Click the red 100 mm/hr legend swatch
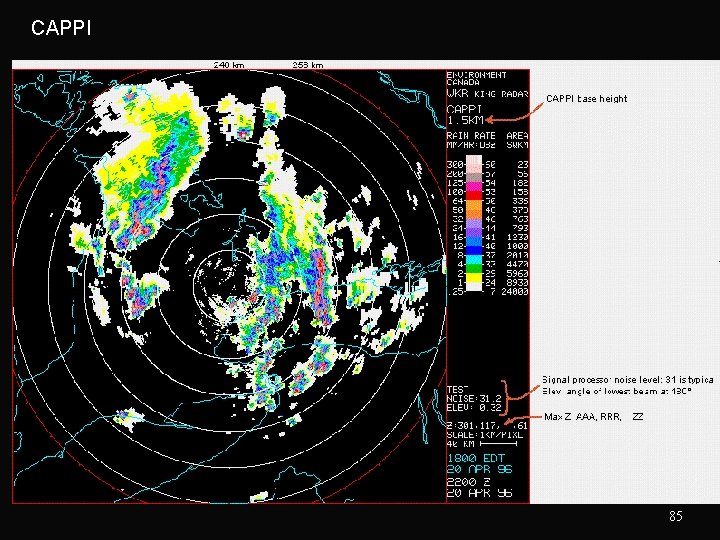This screenshot has width=720, height=540. click(474, 195)
